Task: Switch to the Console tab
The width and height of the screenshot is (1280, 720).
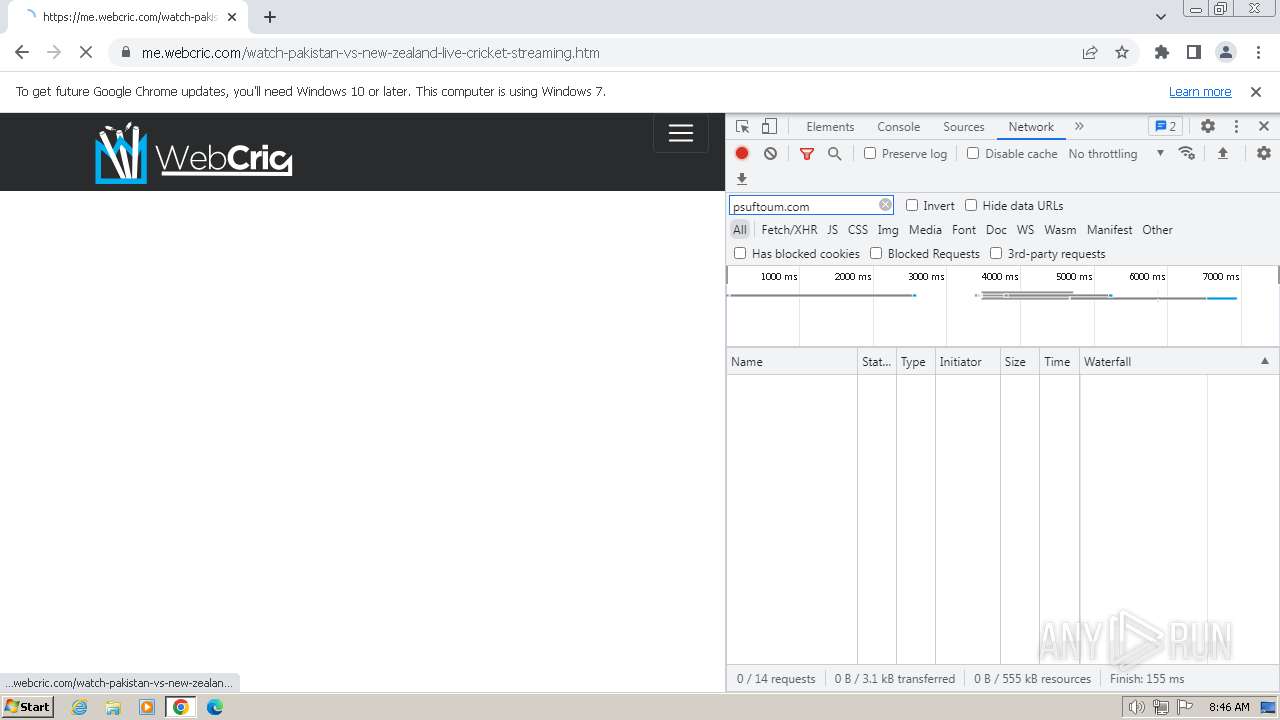Action: pos(898,127)
